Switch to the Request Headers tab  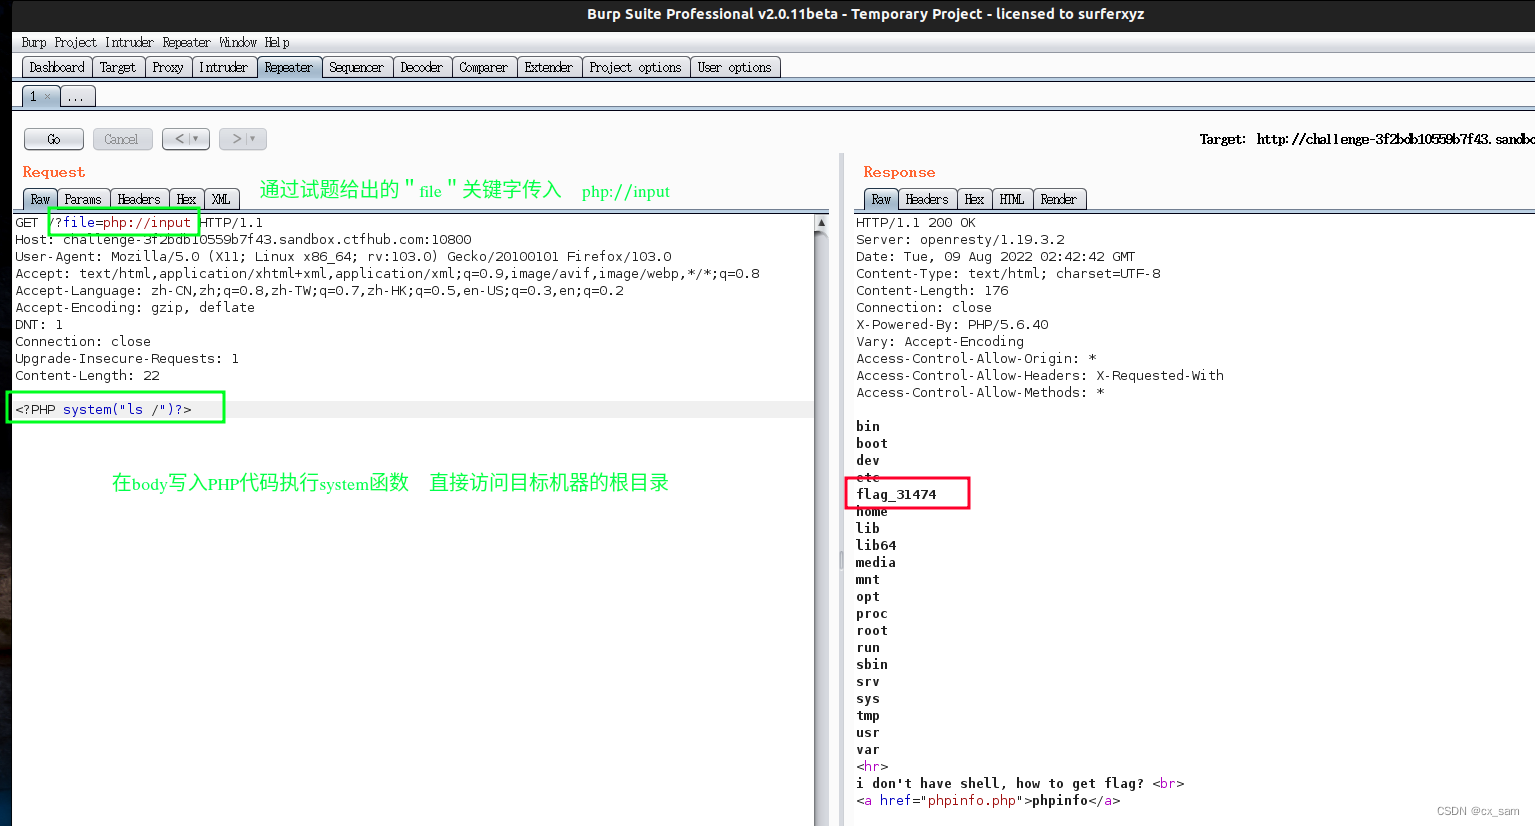click(x=139, y=199)
